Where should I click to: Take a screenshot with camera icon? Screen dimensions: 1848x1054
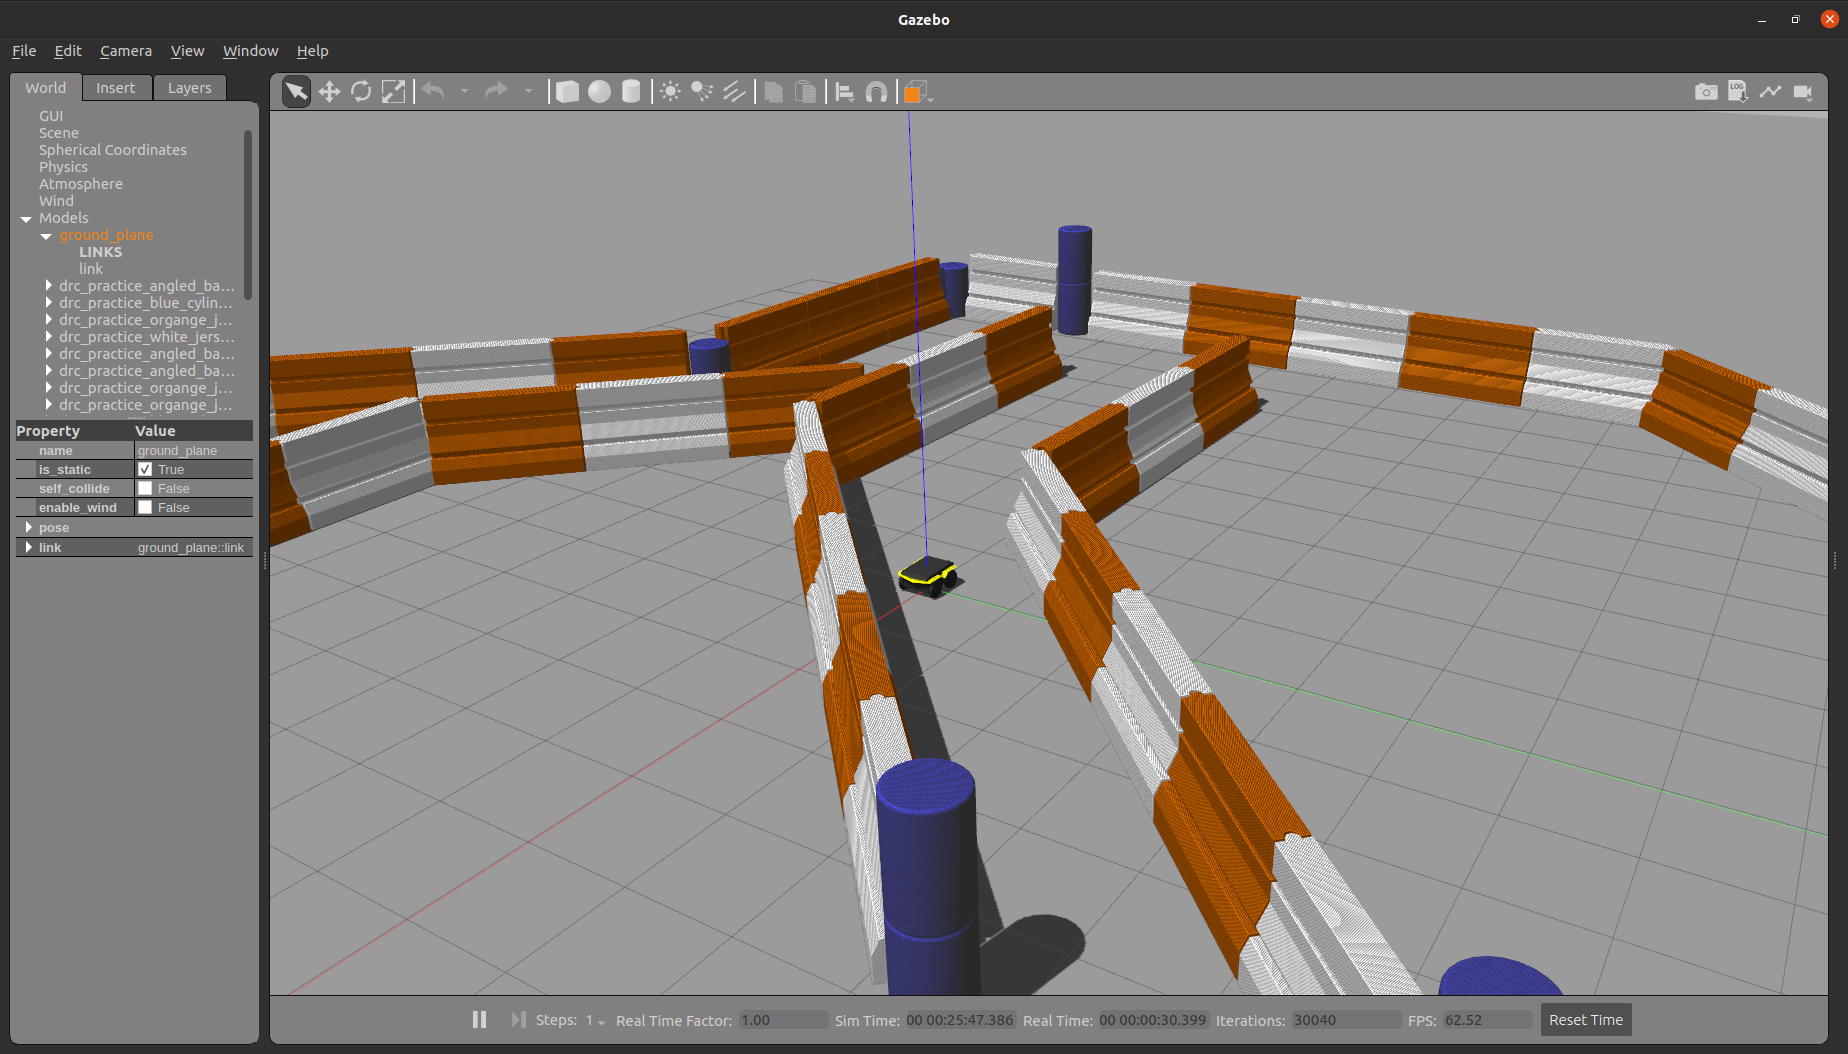pyautogui.click(x=1706, y=92)
